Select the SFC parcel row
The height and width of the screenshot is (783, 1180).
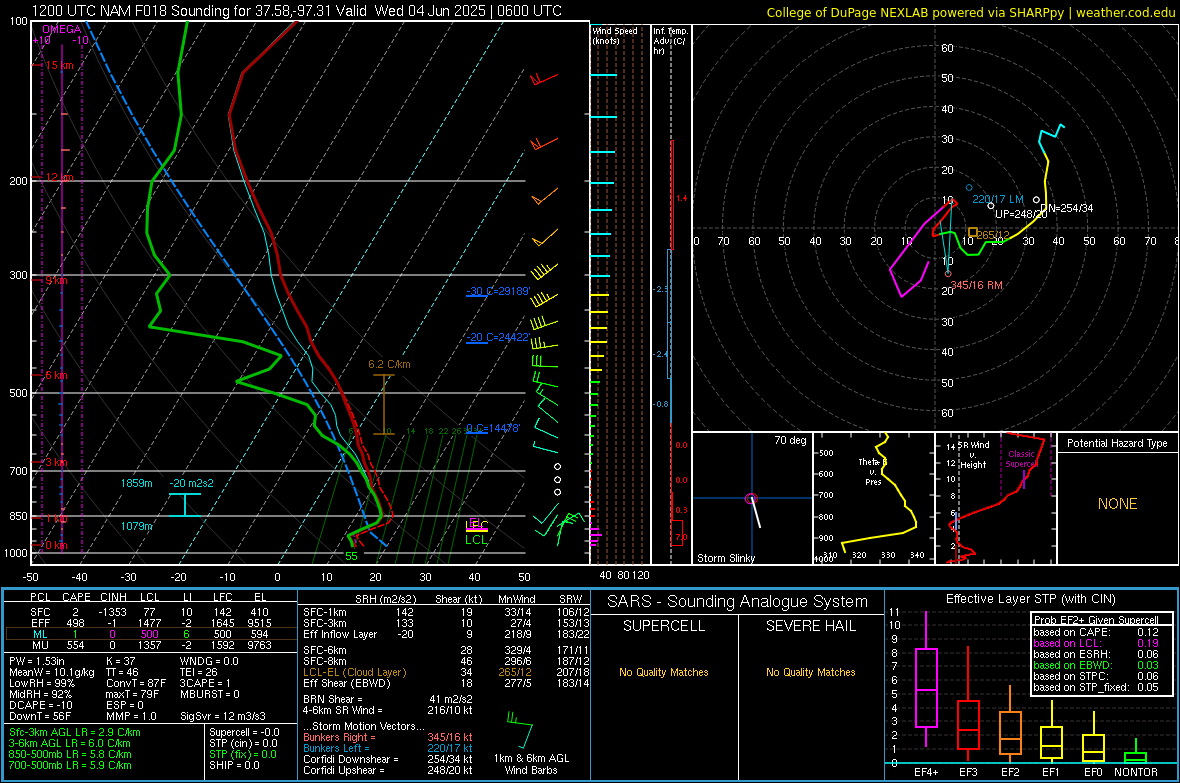click(150, 612)
